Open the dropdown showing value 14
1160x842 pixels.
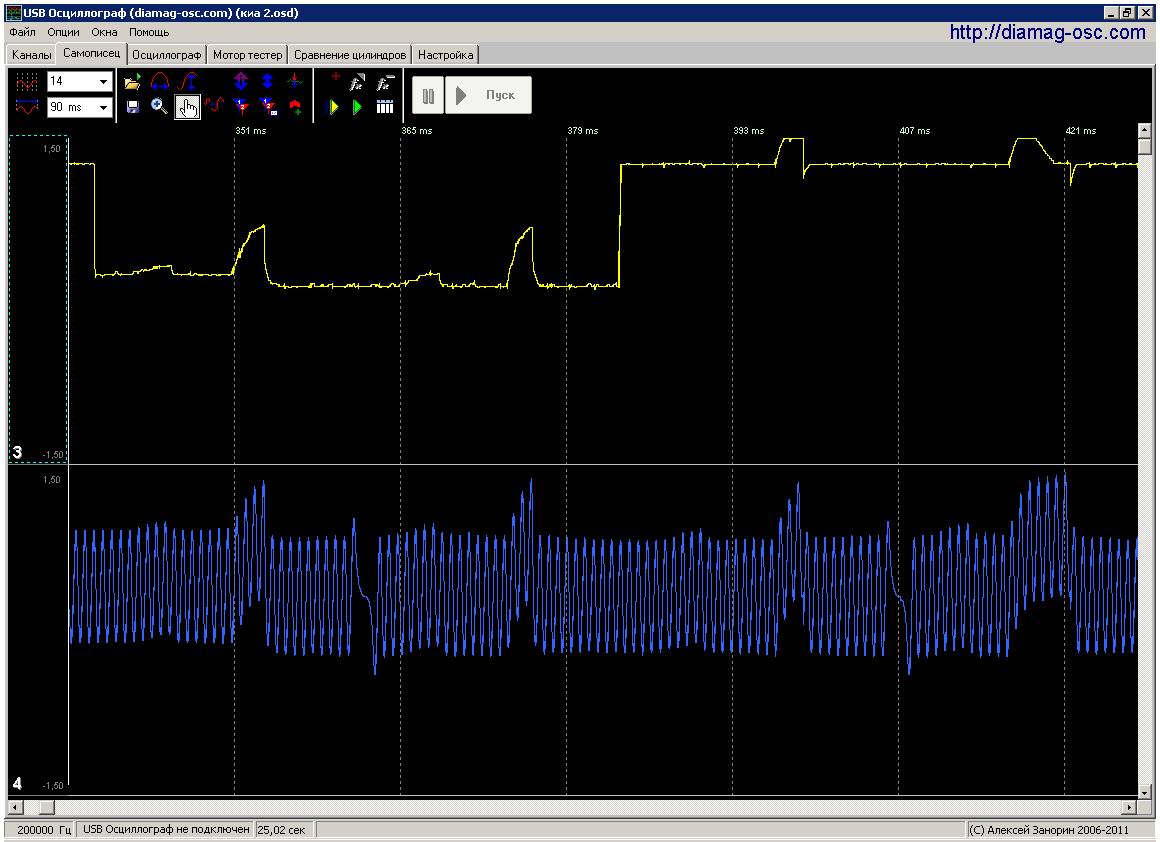coord(104,81)
